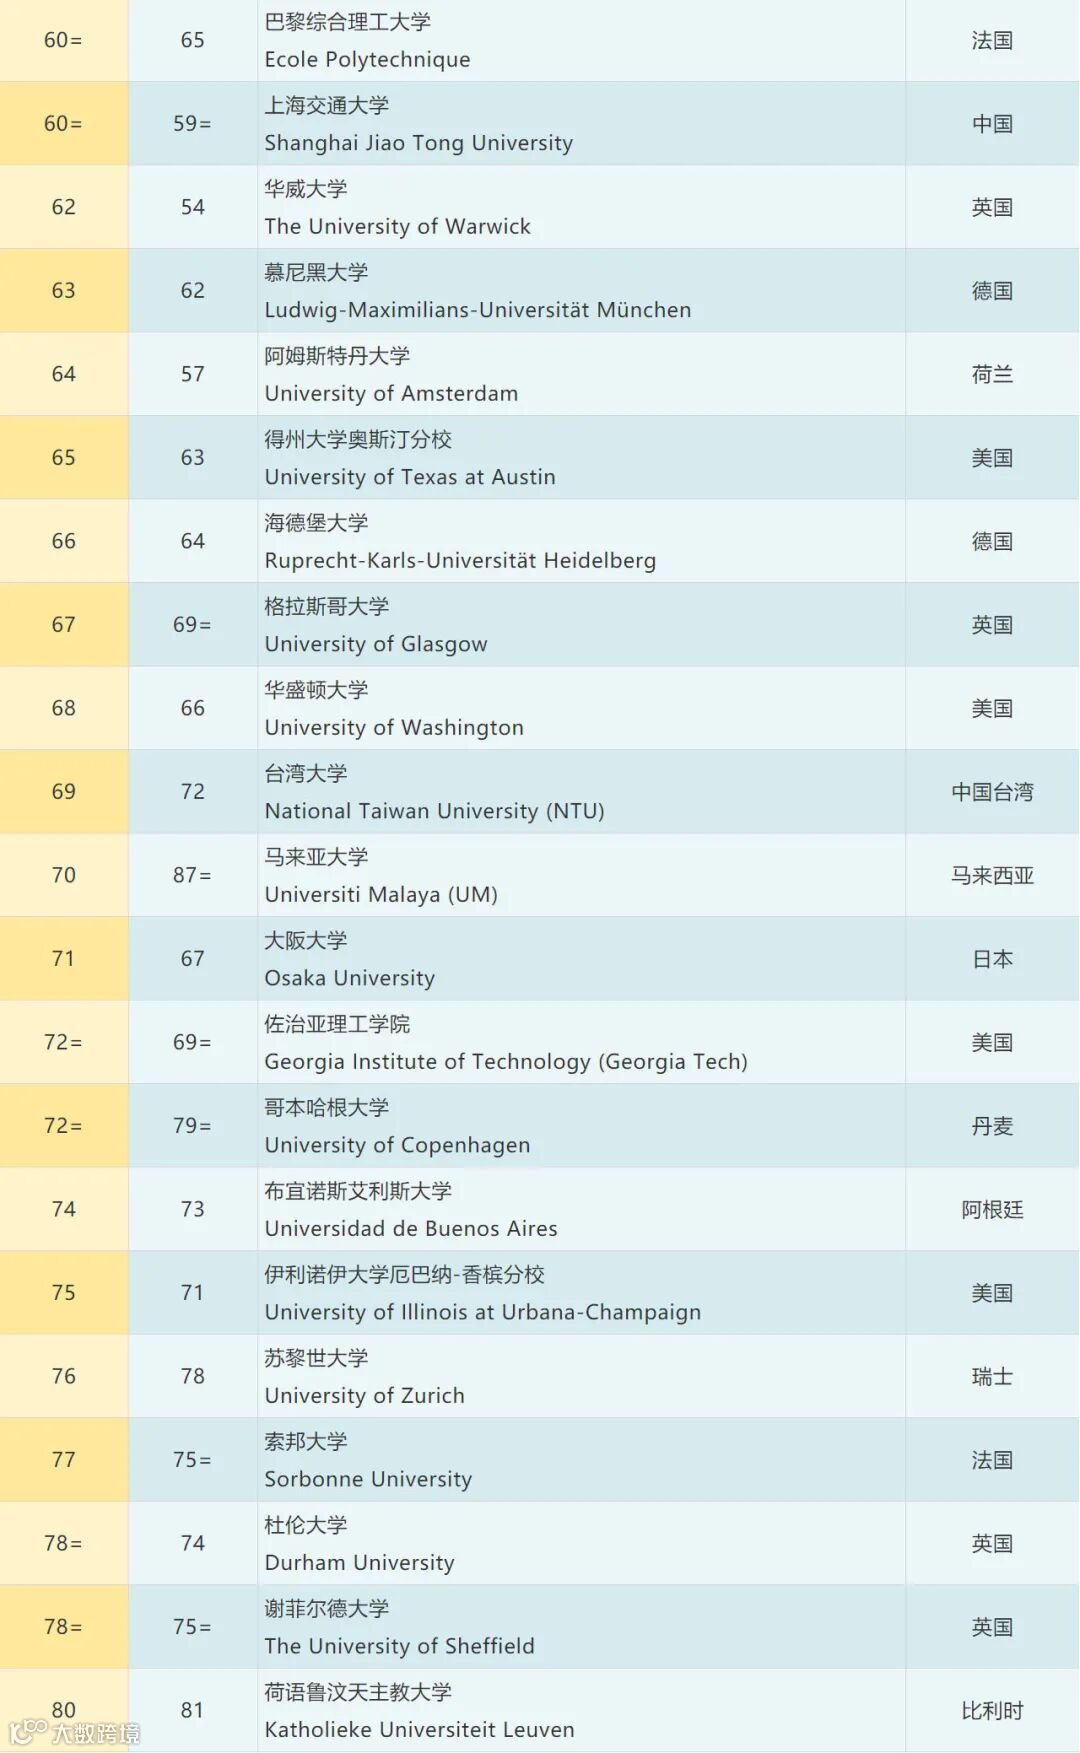Select previous rank 87= in Malaya row
The height and width of the screenshot is (1753, 1080).
192,875
